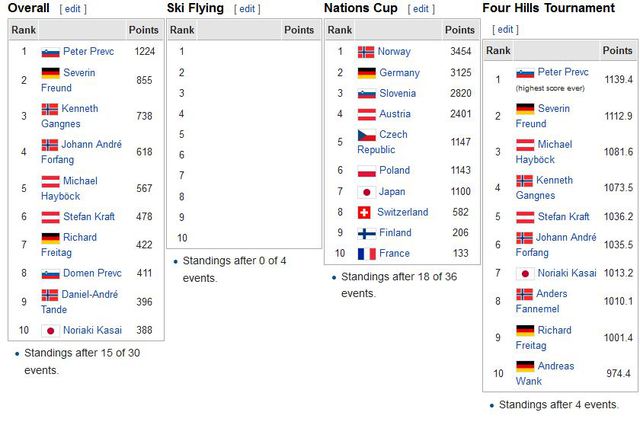Click the Czech Republic flag icon
The height and width of the screenshot is (422, 640).
point(367,135)
